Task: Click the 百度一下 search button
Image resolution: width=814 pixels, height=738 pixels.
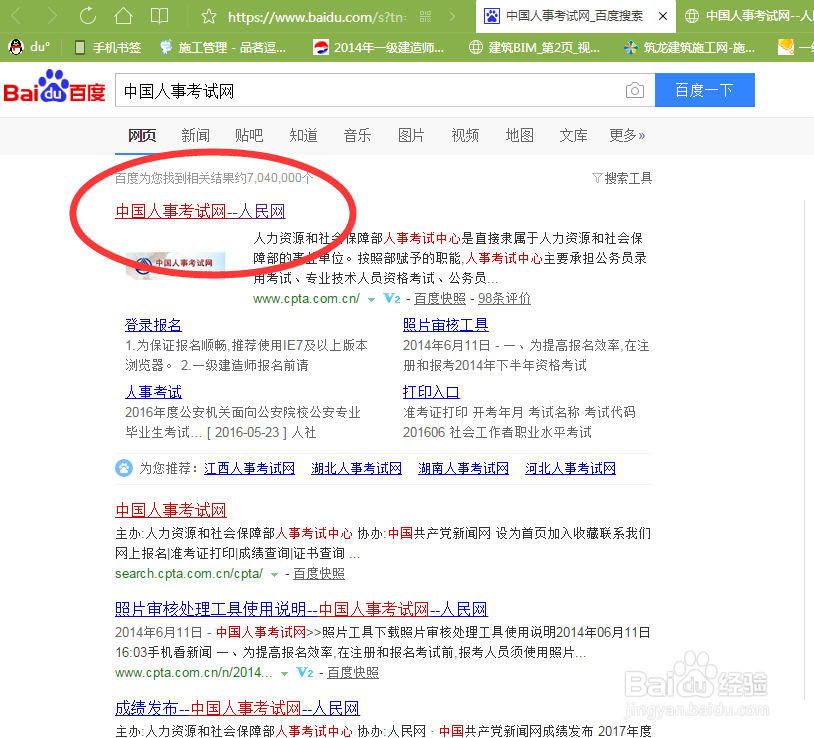Action: (x=704, y=90)
